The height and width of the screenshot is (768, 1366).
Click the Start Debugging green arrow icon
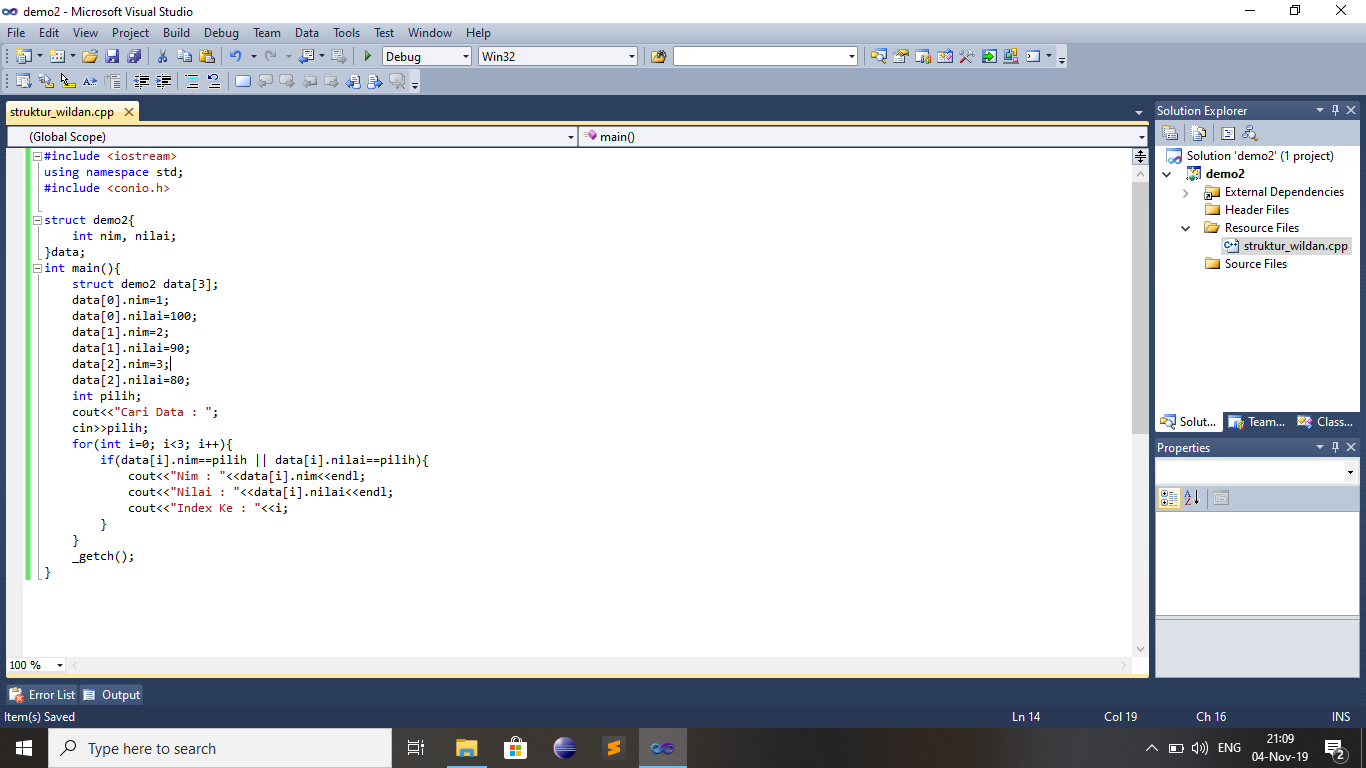coord(367,56)
